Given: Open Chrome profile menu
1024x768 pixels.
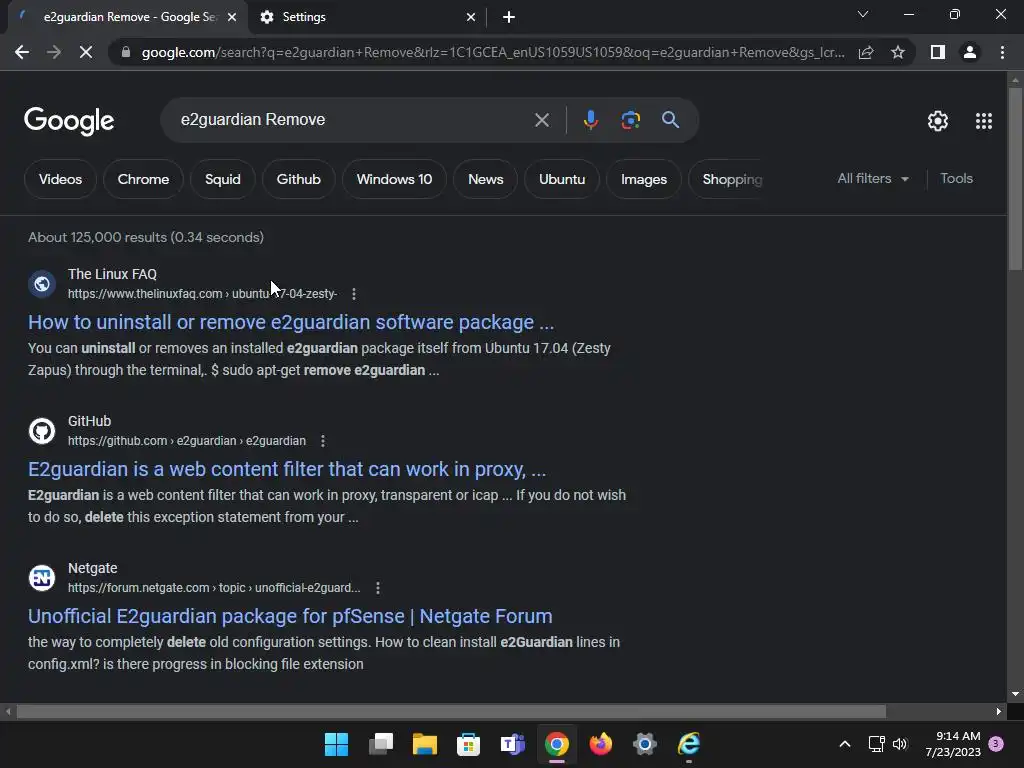Looking at the screenshot, I should [x=970, y=52].
